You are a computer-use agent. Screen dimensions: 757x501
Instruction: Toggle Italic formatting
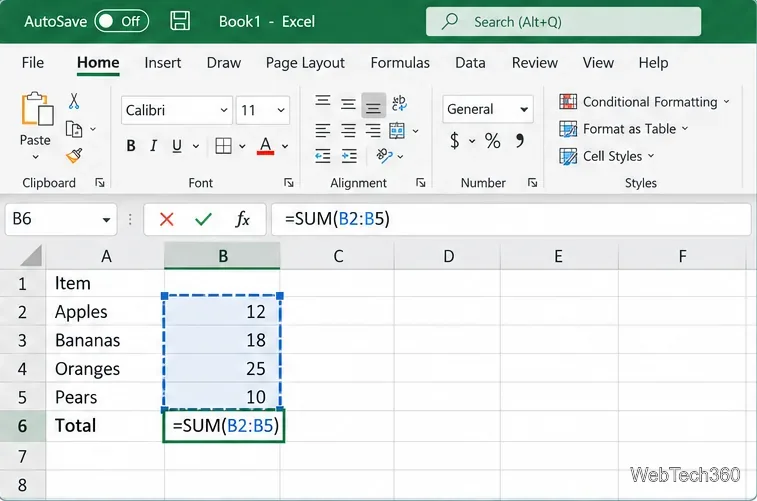(x=154, y=146)
